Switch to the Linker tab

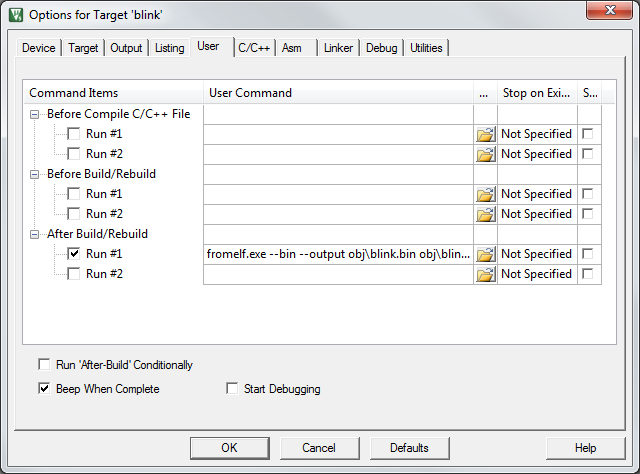click(338, 48)
